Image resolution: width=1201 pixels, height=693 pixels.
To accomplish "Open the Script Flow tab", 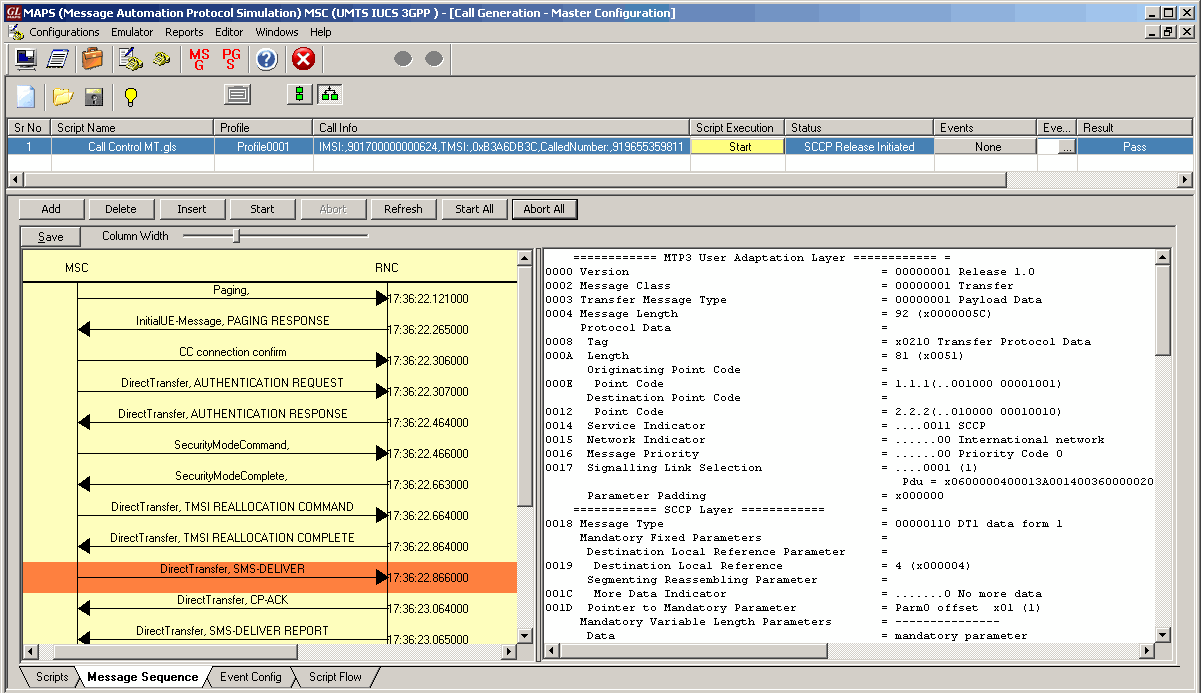I will tap(335, 677).
